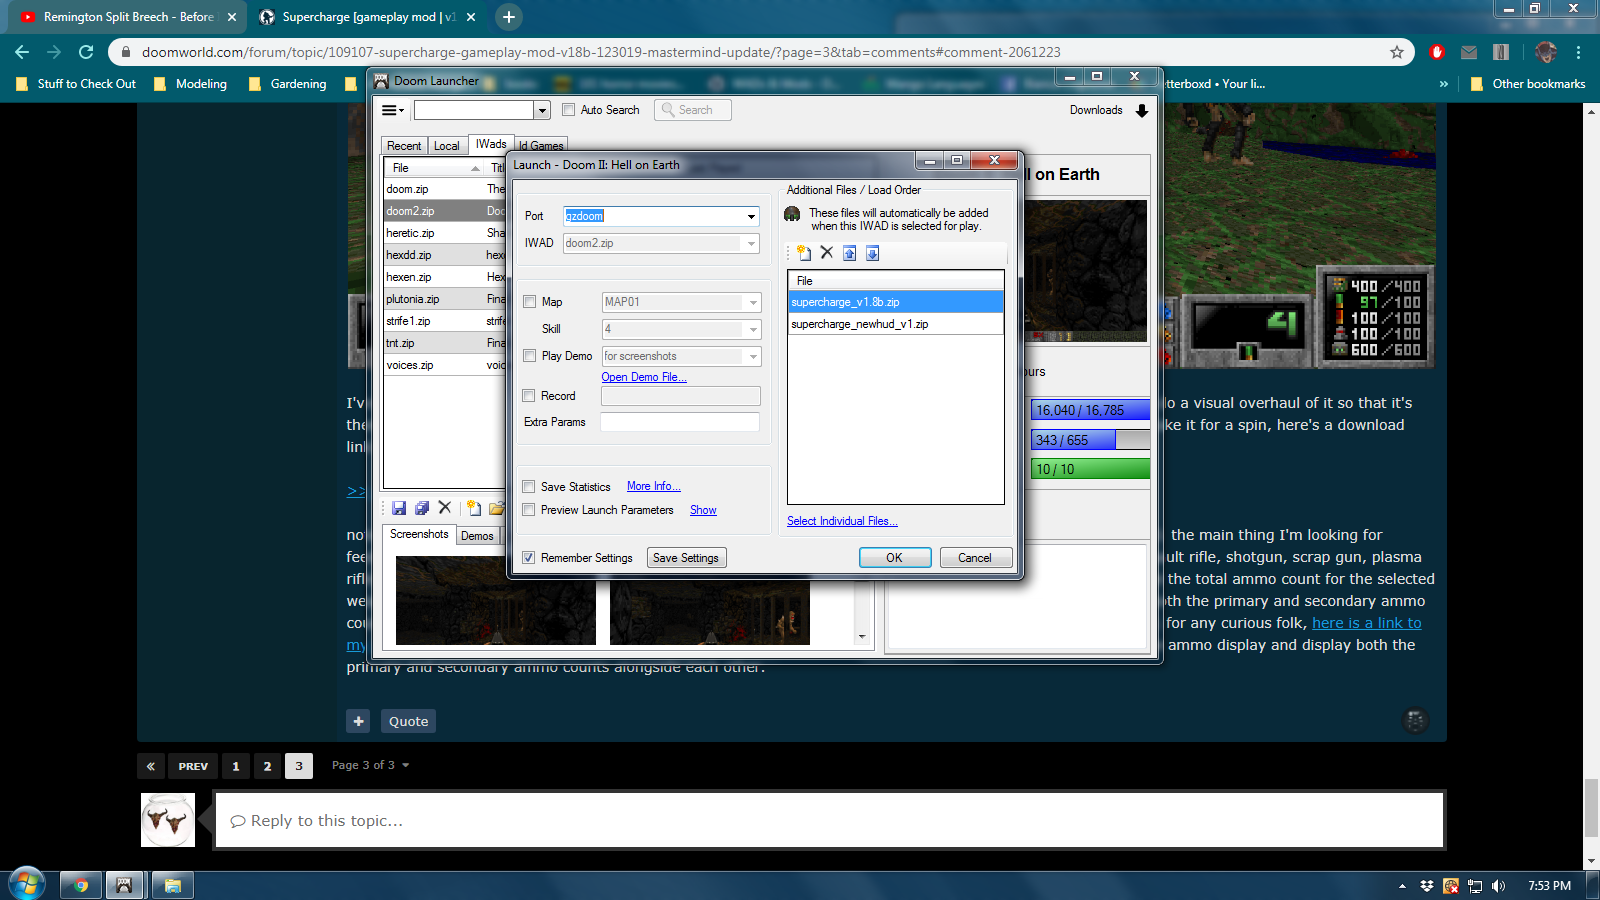Switch to the Id Games tab
This screenshot has width=1600, height=900.
[541, 146]
